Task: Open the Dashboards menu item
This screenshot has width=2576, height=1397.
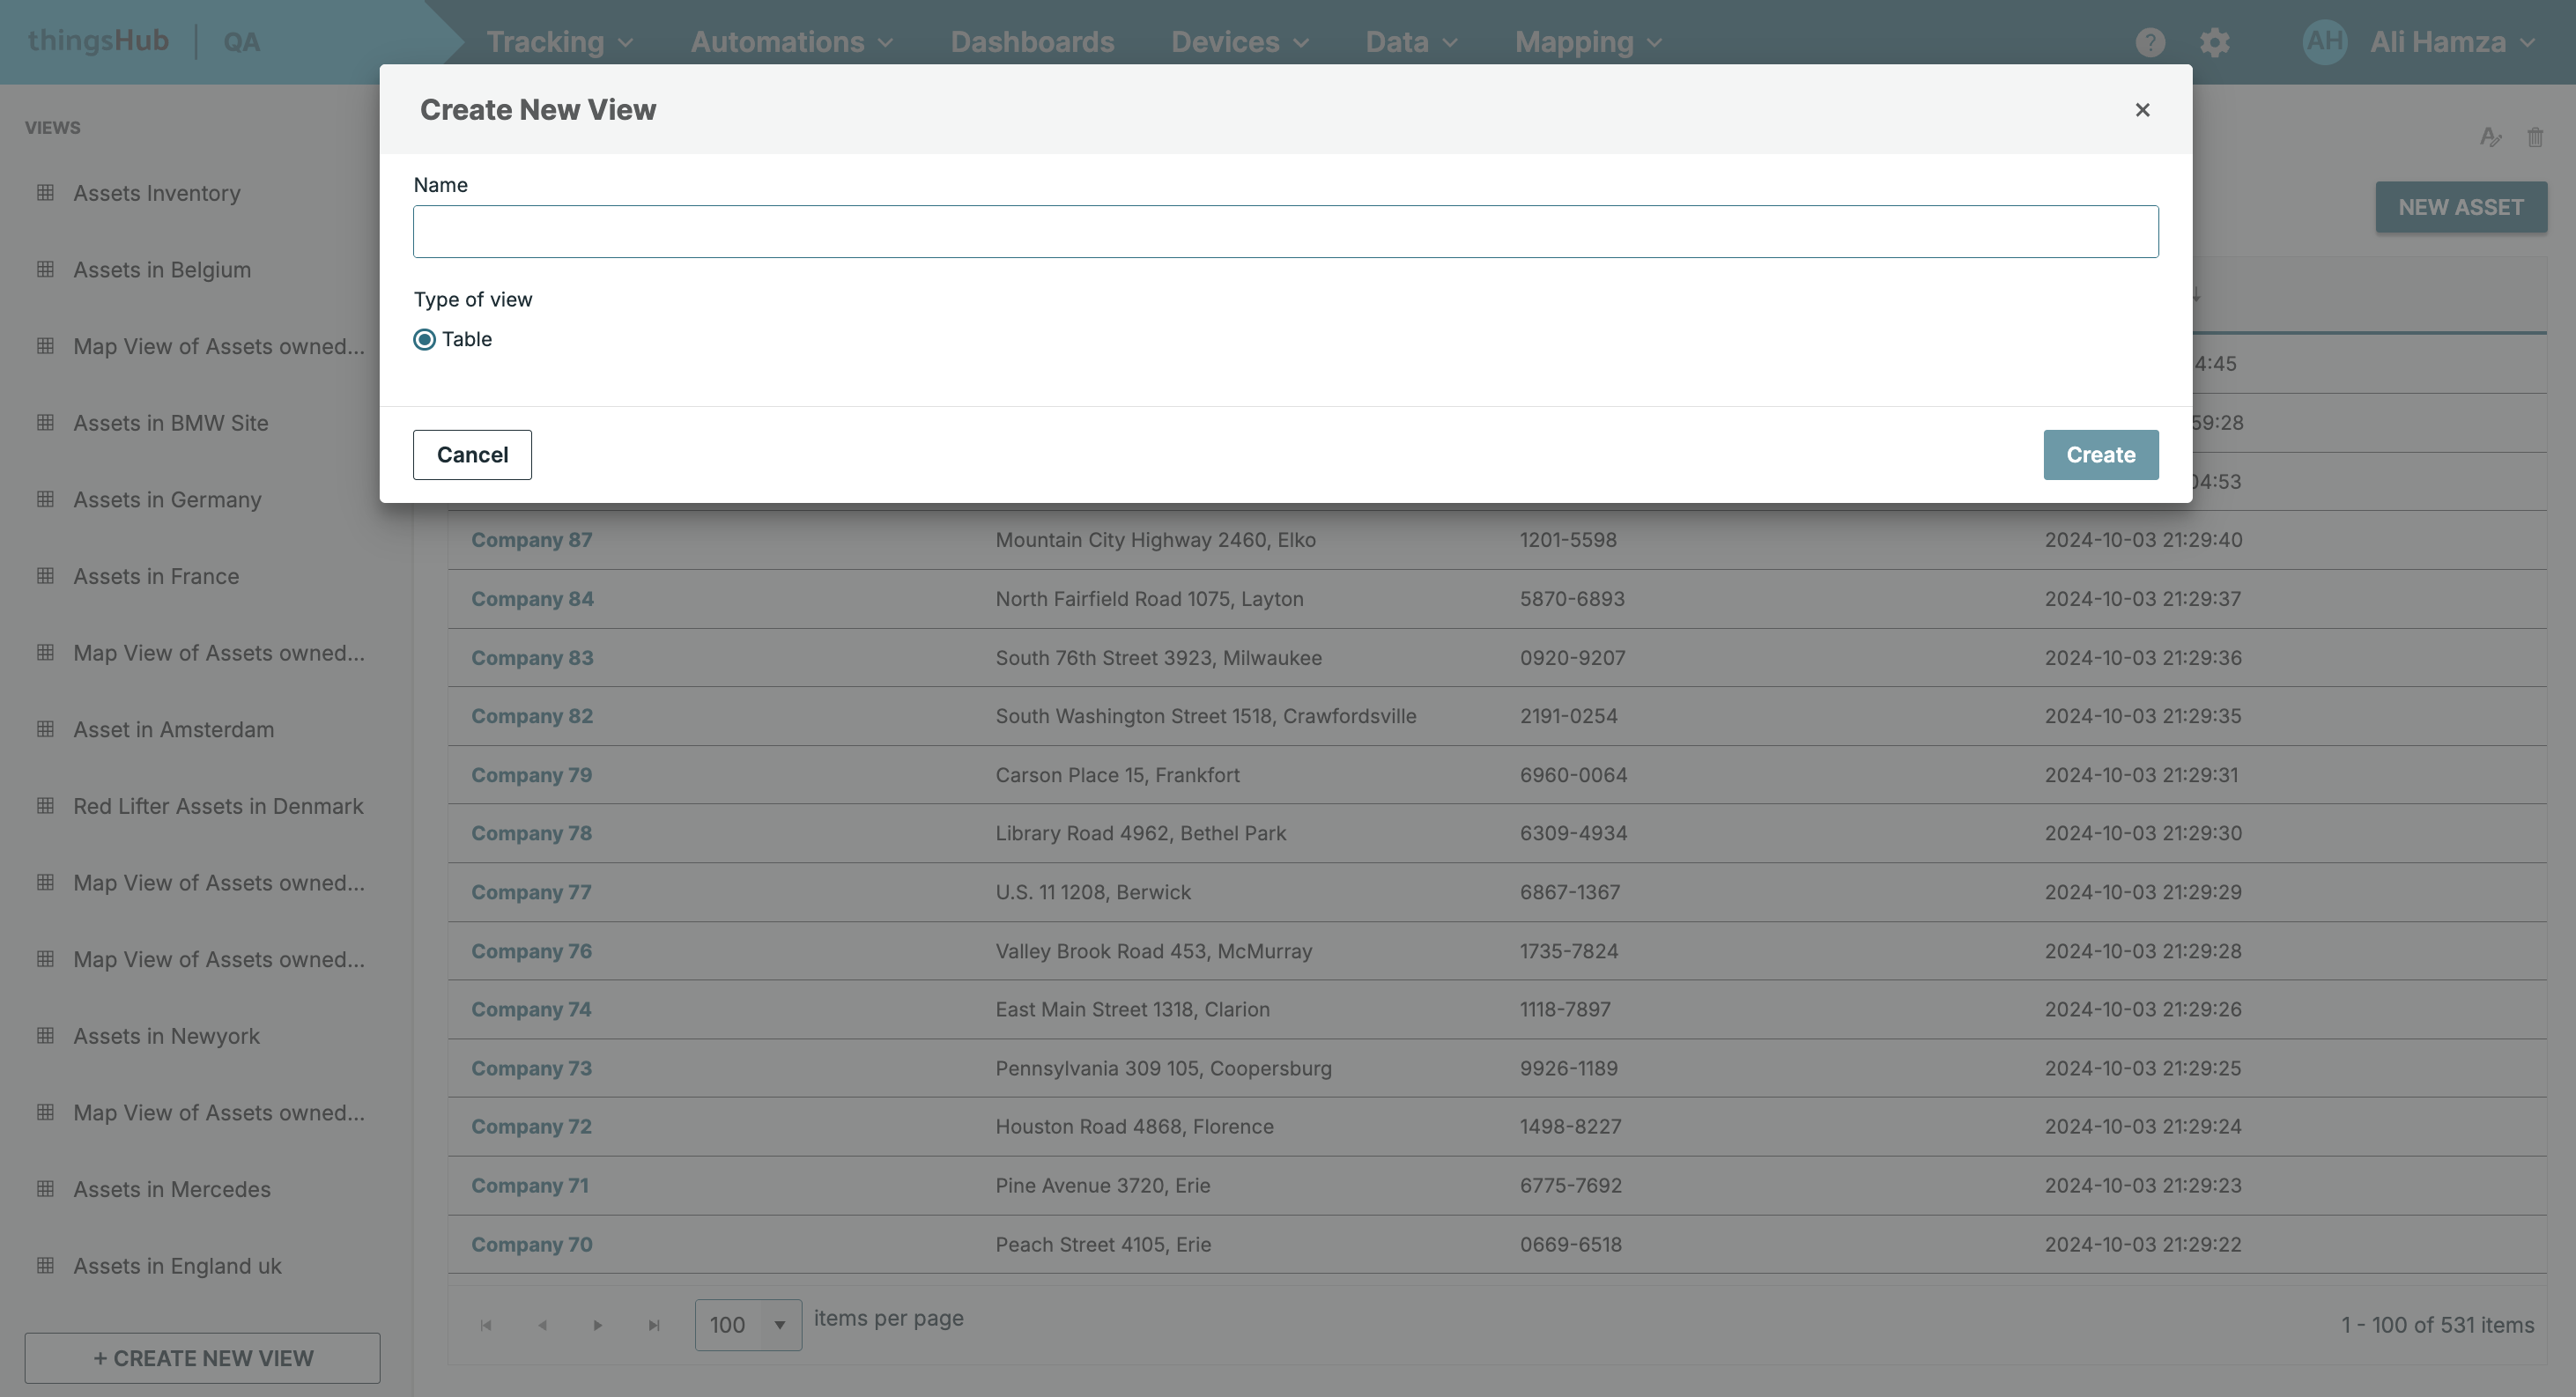Action: pos(1032,42)
